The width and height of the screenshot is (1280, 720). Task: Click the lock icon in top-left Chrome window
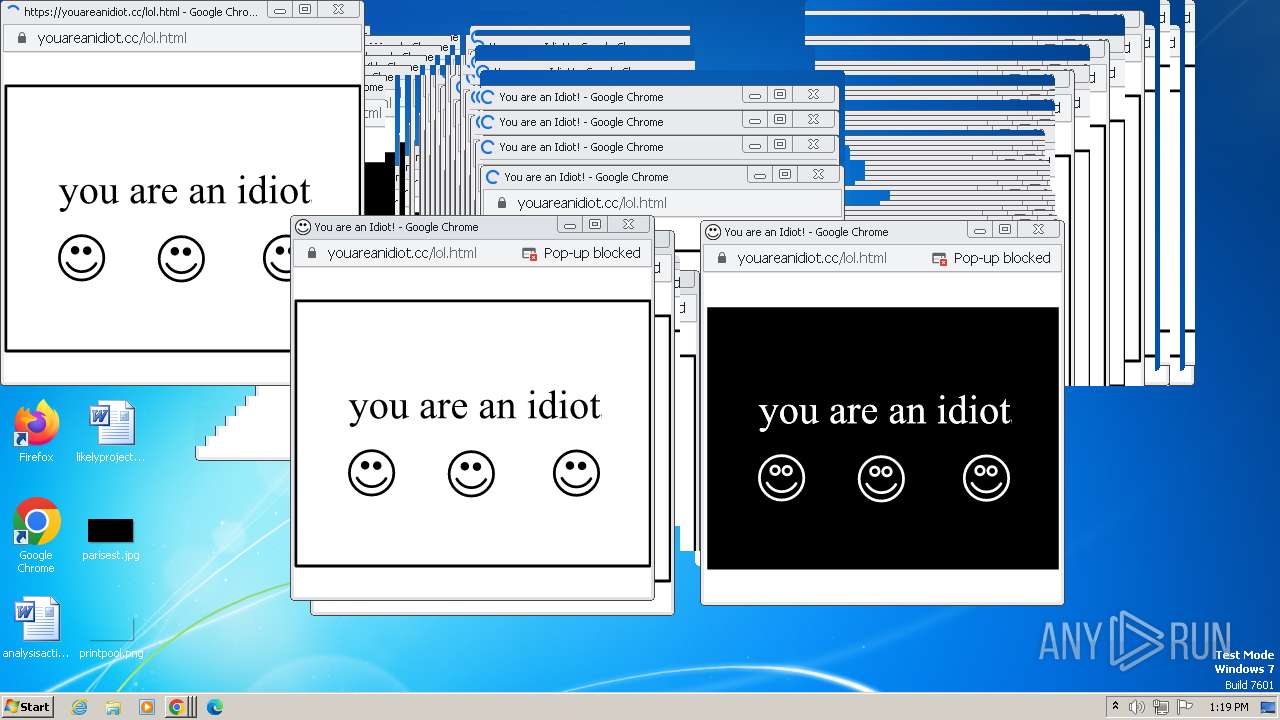21,38
